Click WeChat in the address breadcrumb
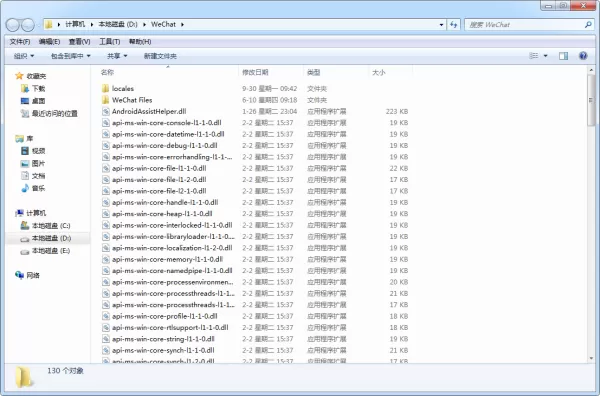 coord(163,24)
